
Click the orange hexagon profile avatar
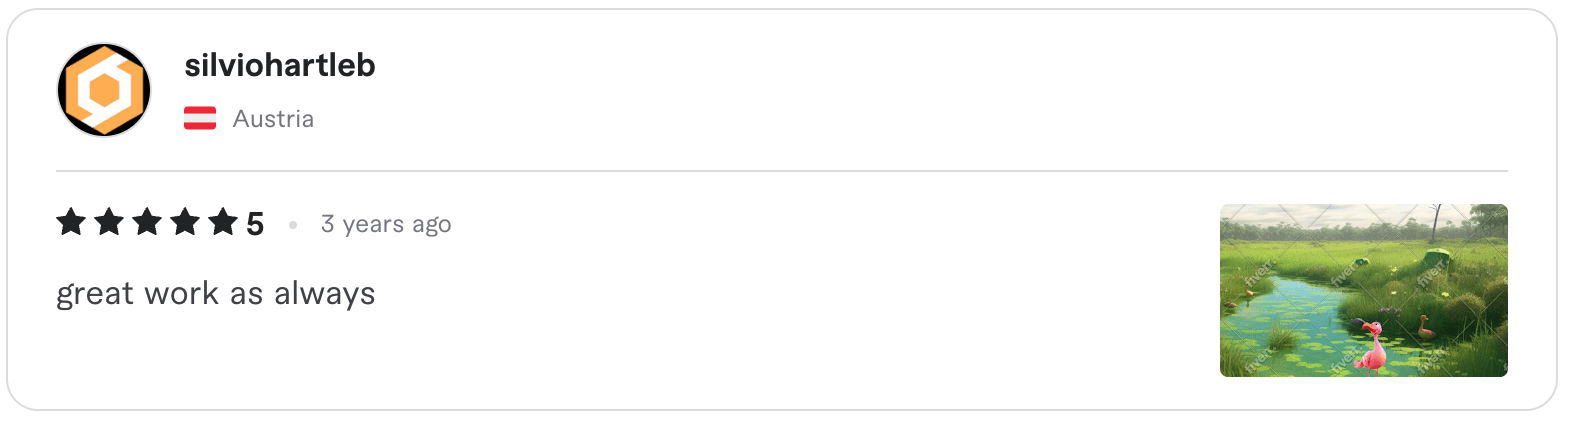pos(104,90)
